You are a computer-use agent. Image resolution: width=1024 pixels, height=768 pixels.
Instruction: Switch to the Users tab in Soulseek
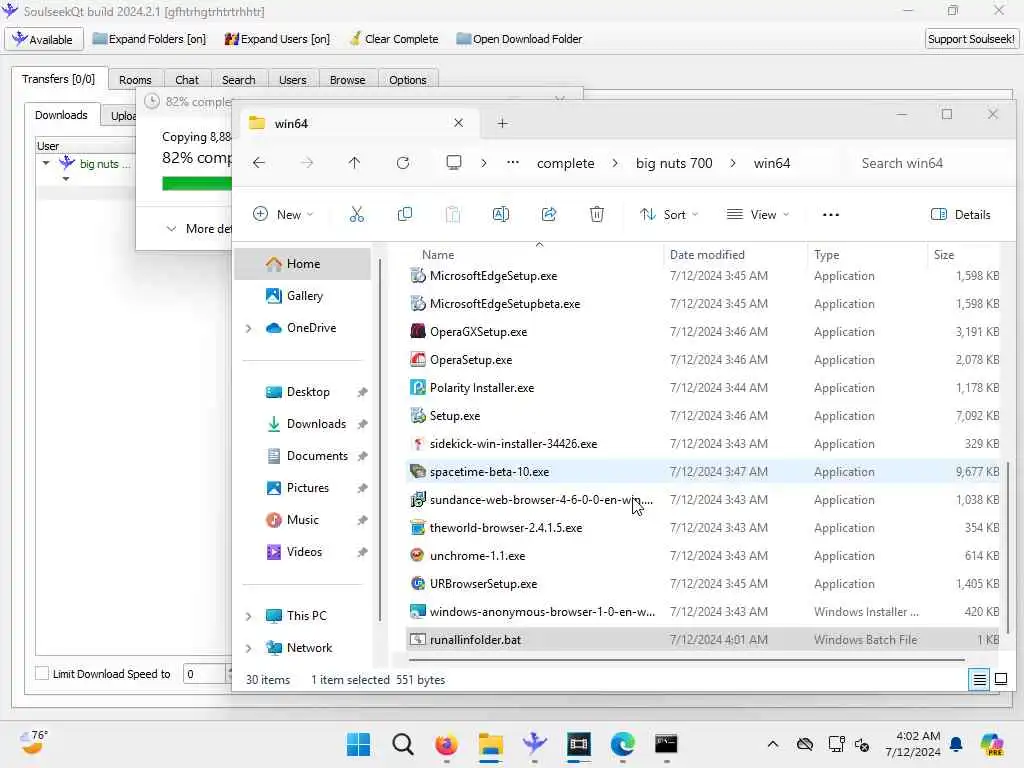(x=293, y=80)
